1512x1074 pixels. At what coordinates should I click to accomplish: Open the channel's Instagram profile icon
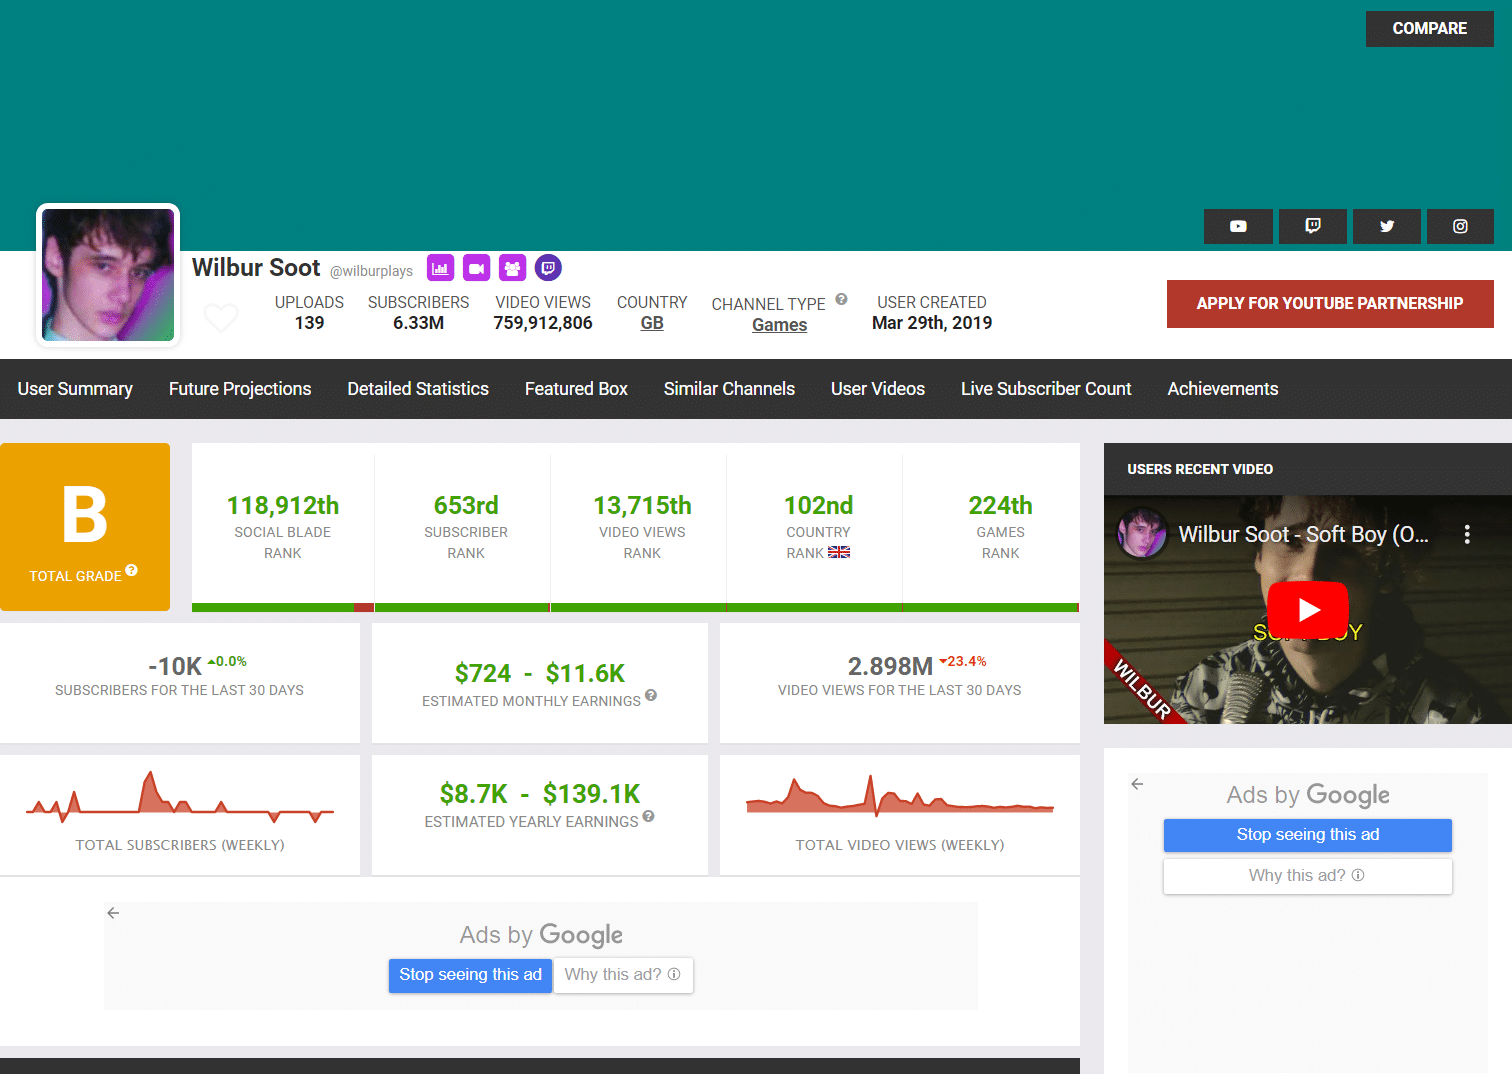pyautogui.click(x=1460, y=226)
